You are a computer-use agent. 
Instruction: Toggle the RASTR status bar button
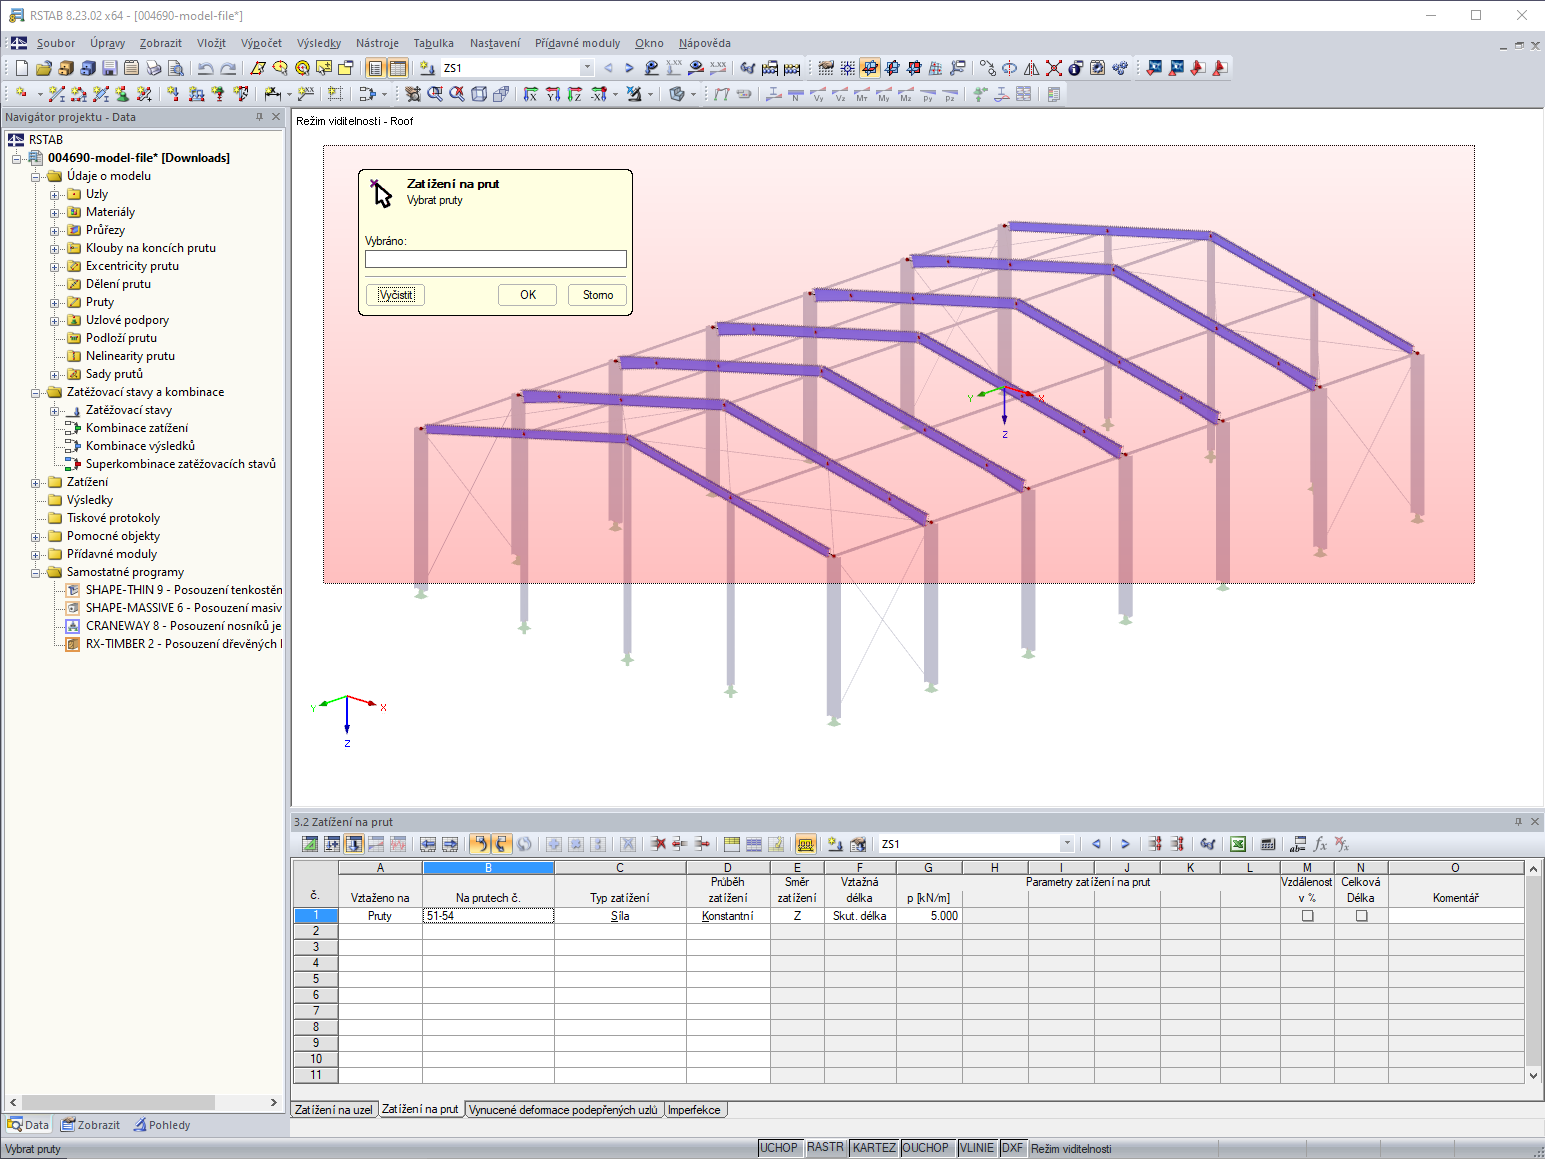825,1148
